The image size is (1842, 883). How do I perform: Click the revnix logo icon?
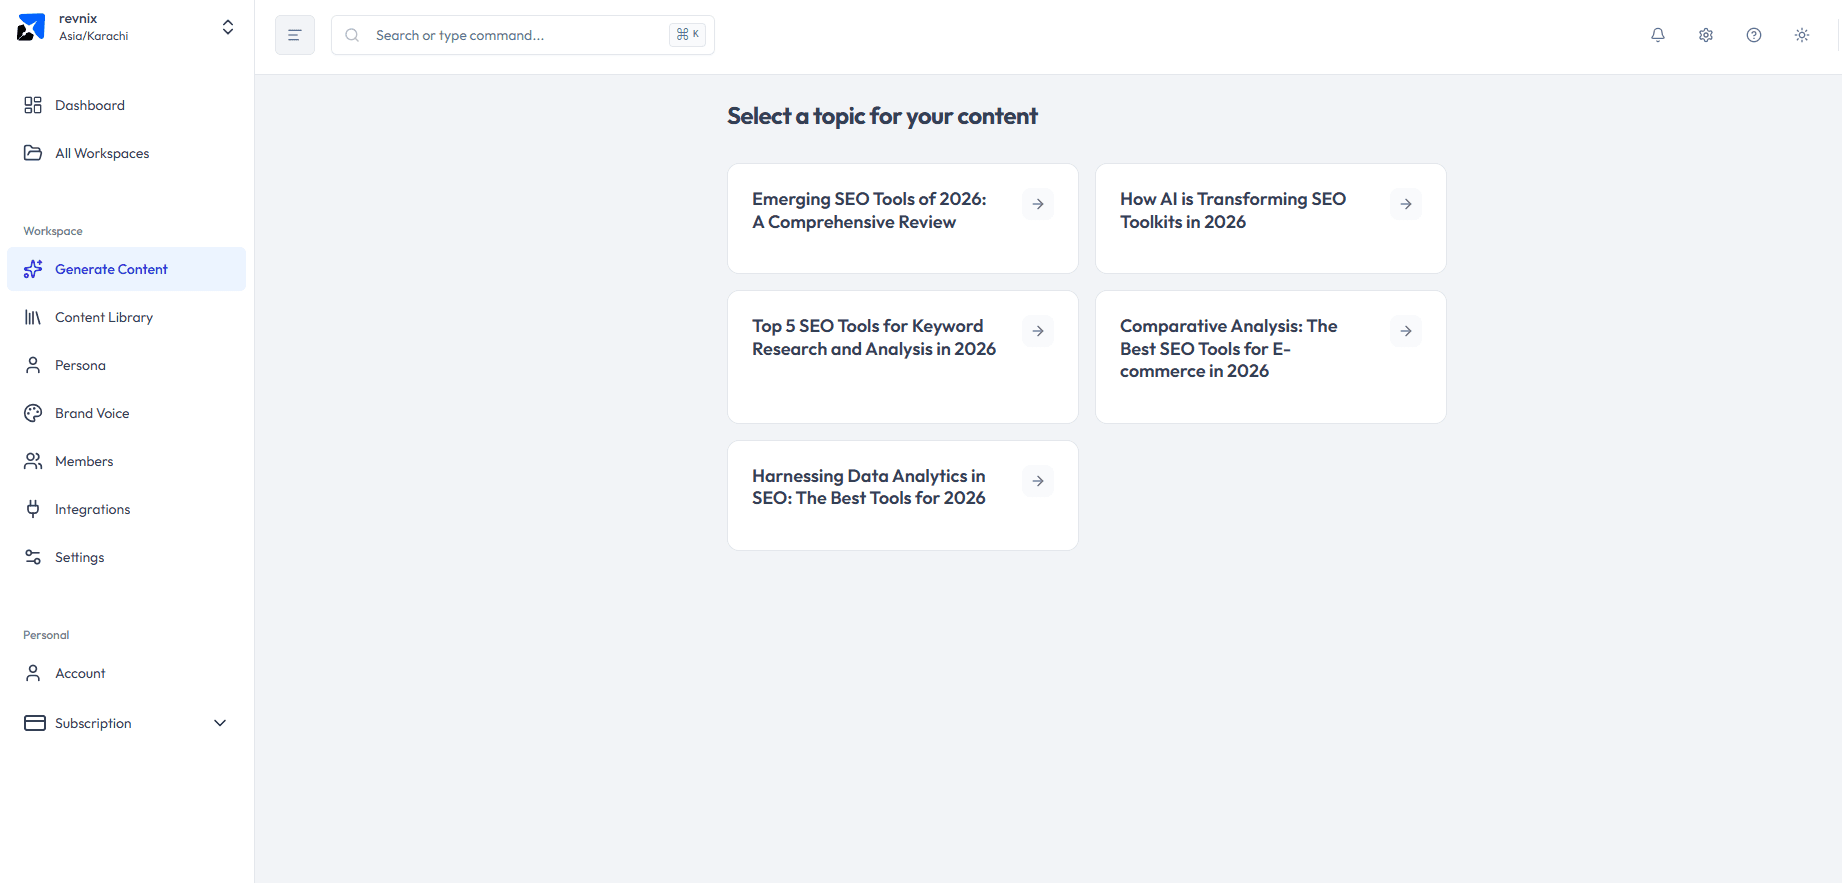click(31, 27)
